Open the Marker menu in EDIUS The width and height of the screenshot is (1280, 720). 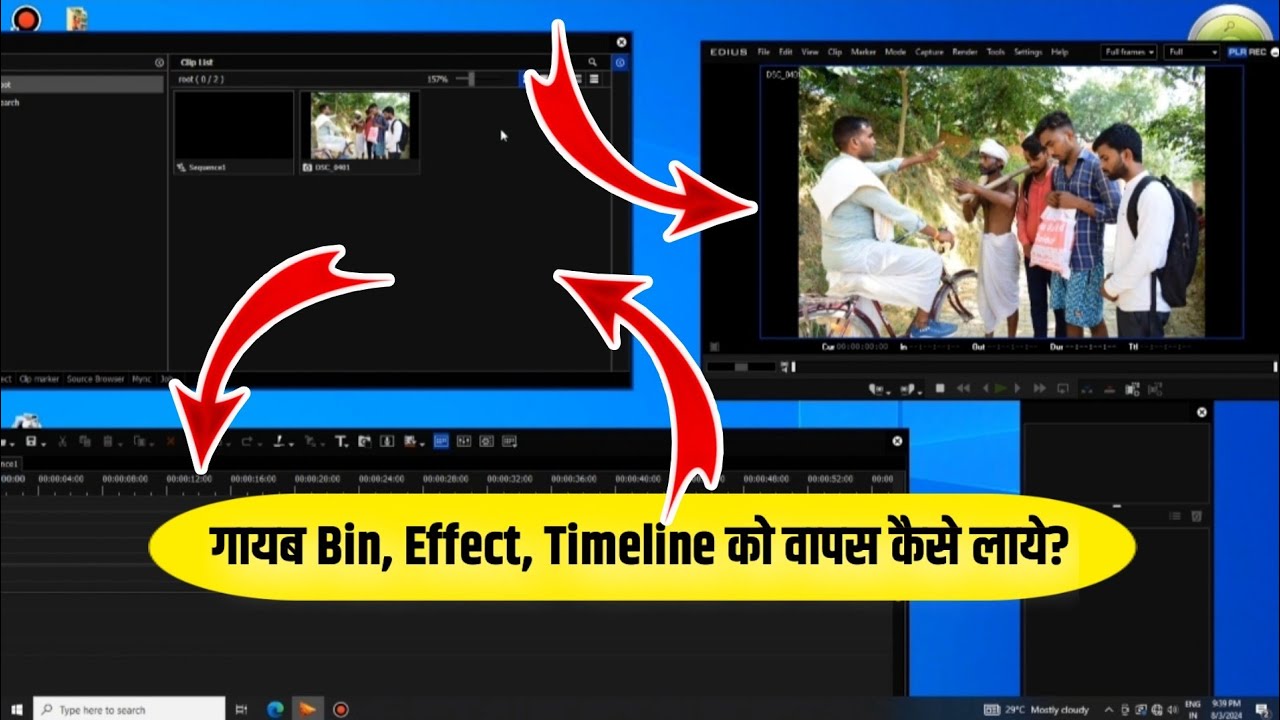pos(863,51)
